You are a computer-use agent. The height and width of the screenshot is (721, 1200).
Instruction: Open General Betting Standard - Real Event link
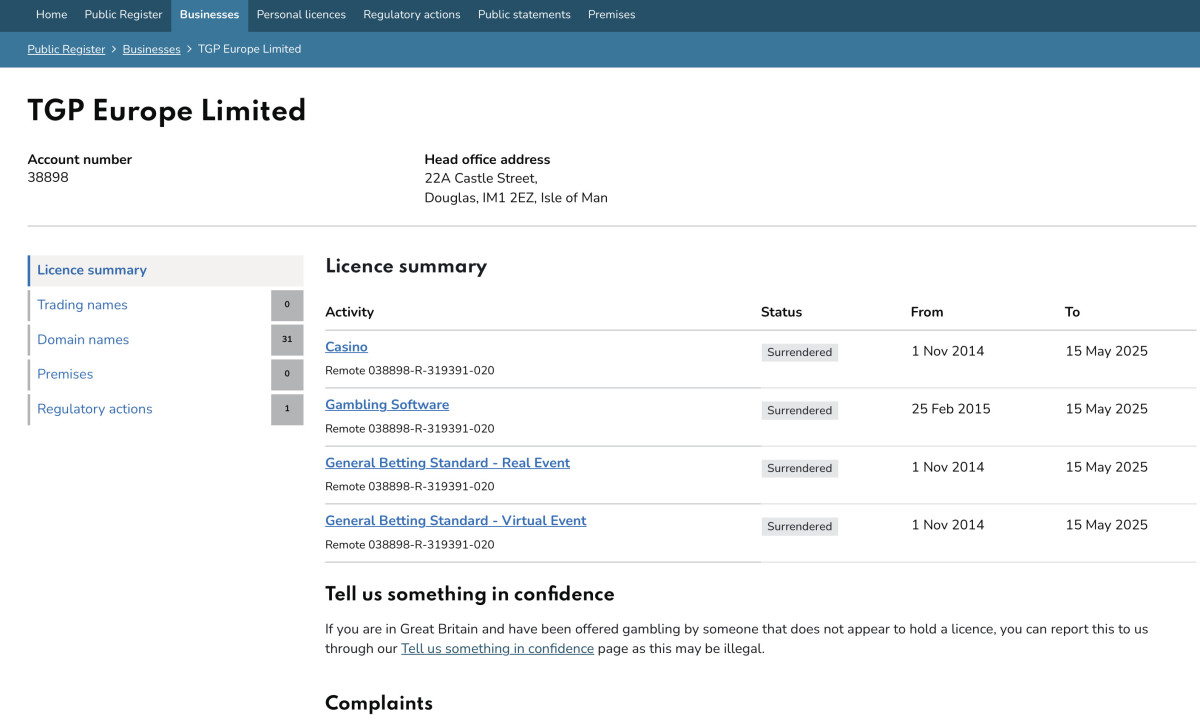click(447, 463)
